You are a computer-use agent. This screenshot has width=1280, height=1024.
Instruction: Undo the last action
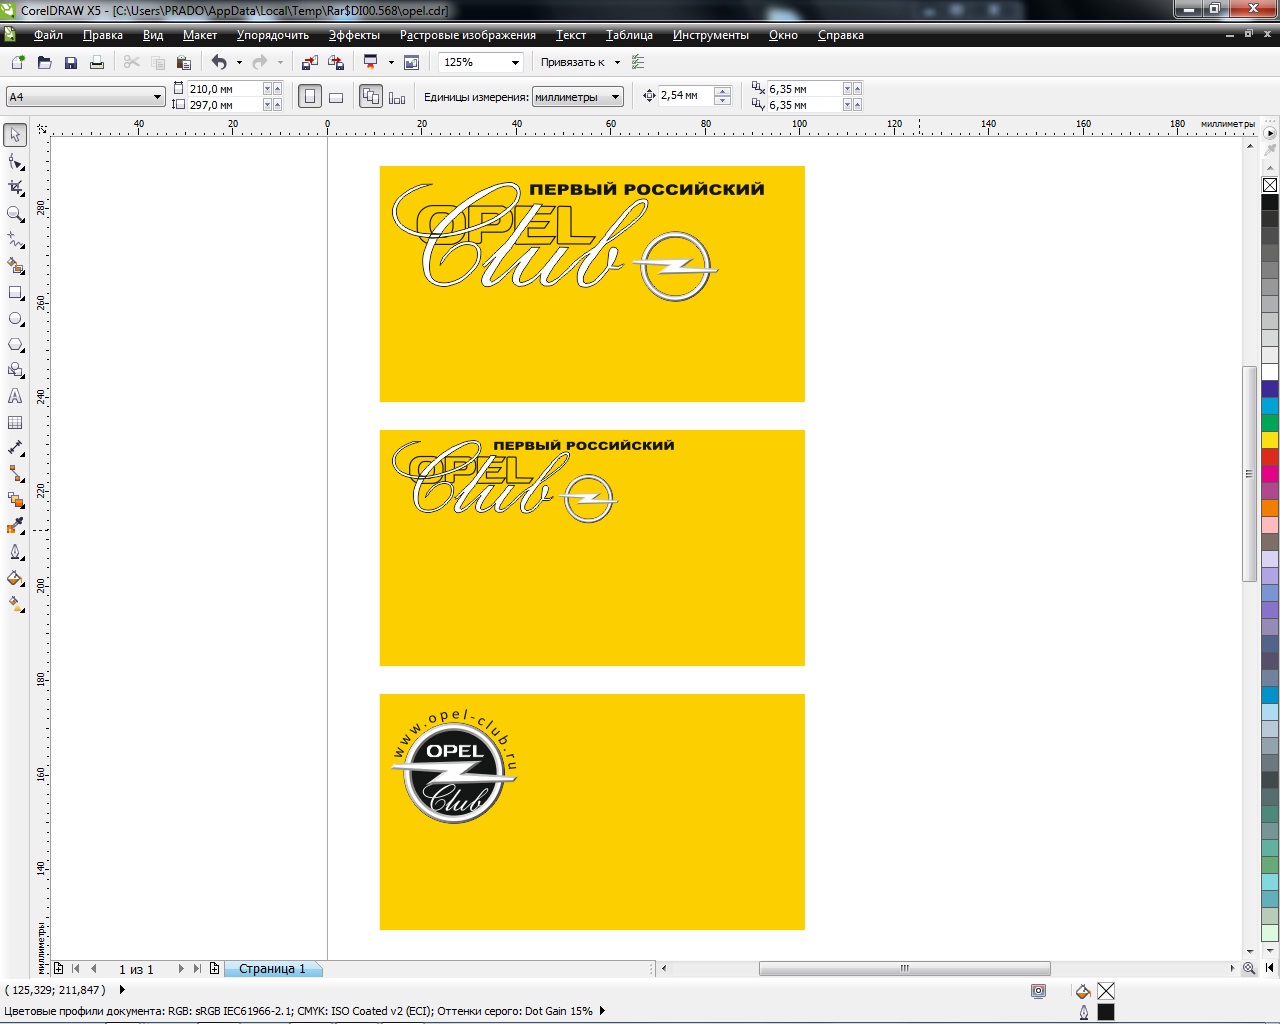click(x=219, y=62)
